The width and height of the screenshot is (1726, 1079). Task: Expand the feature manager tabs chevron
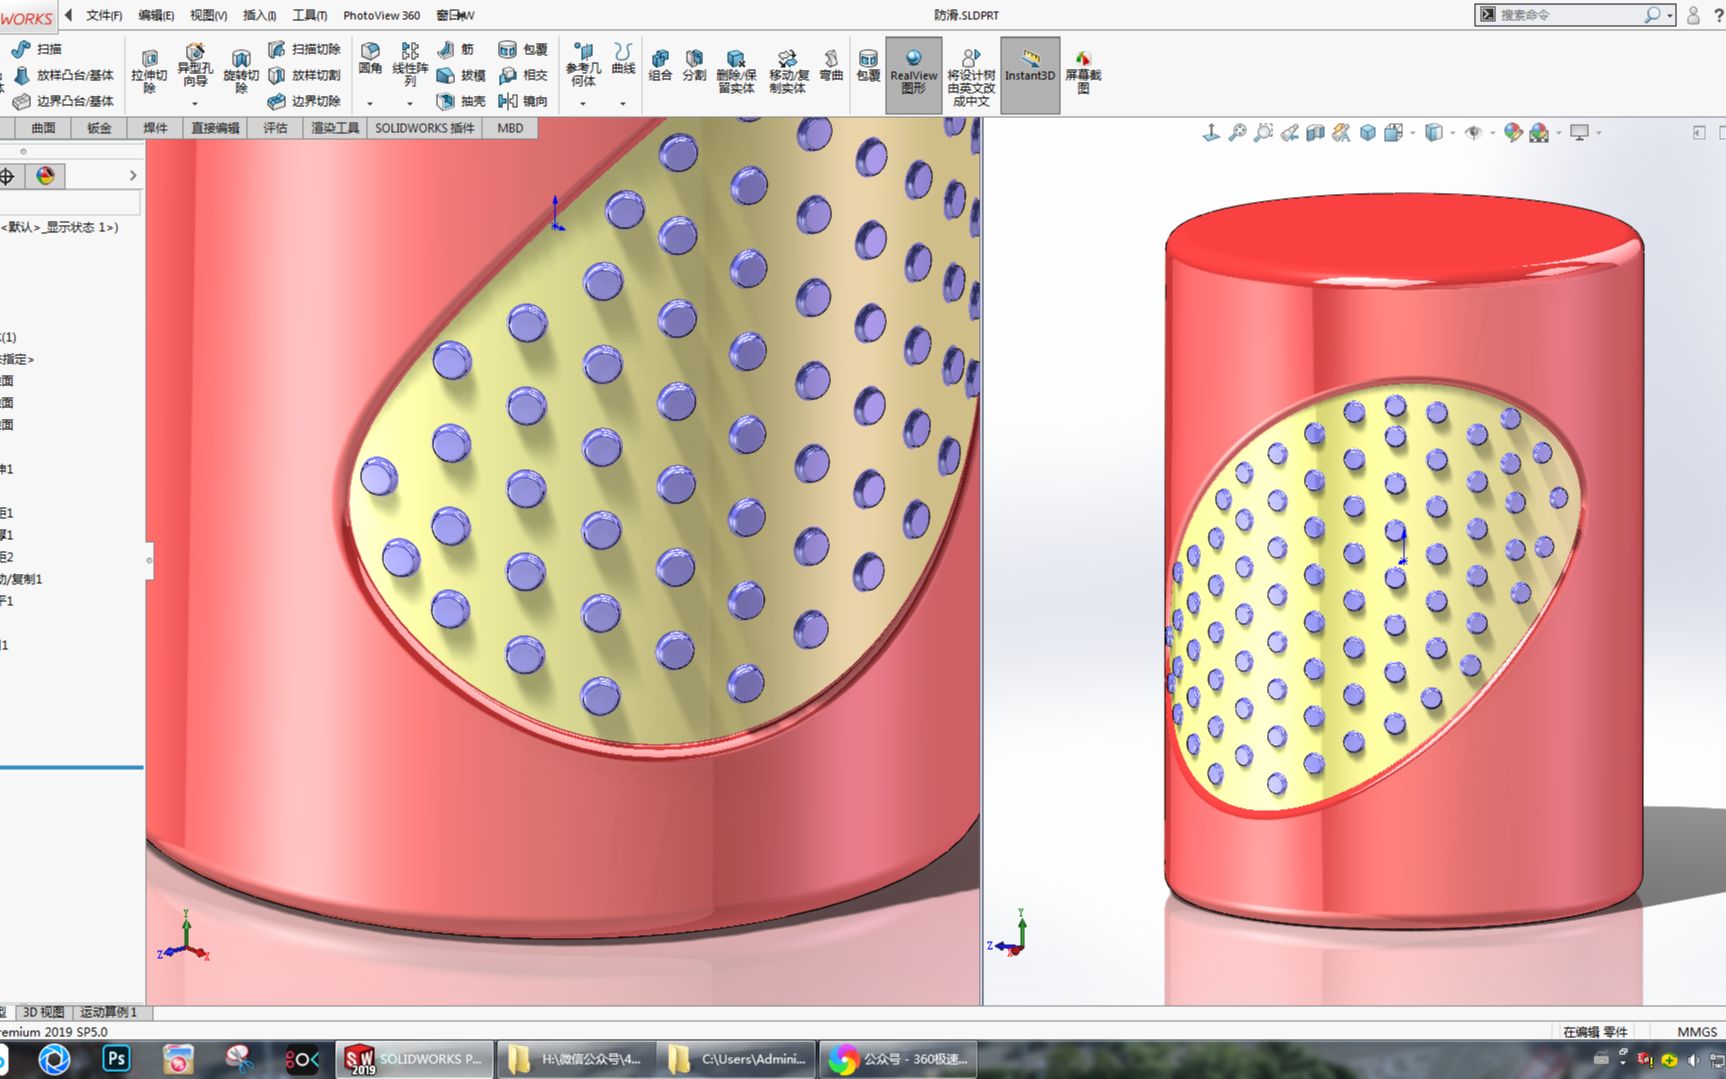point(133,176)
